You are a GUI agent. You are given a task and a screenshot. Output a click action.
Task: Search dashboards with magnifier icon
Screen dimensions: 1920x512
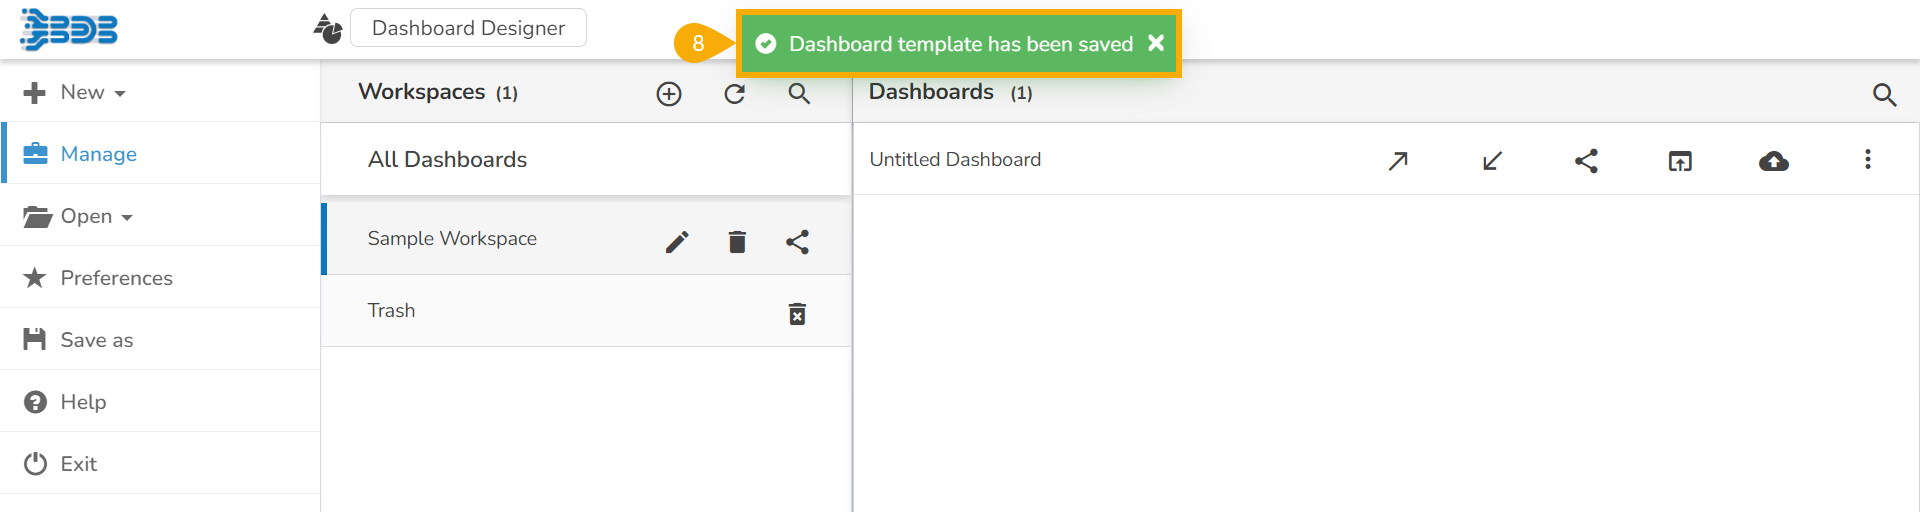click(1884, 95)
